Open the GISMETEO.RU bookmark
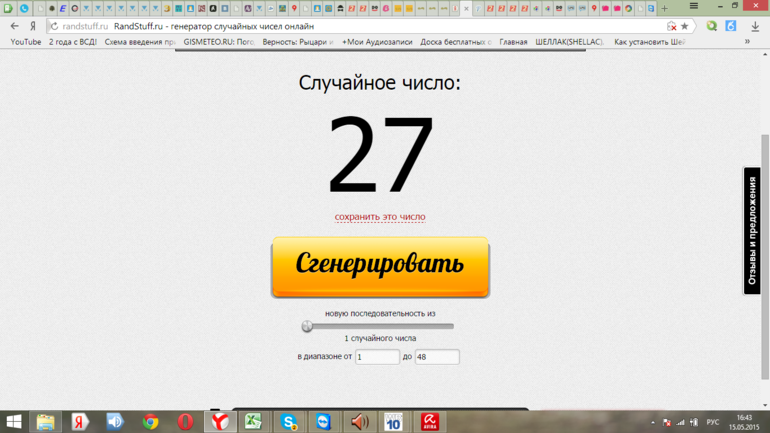Screen dimensions: 770x433 point(219,42)
